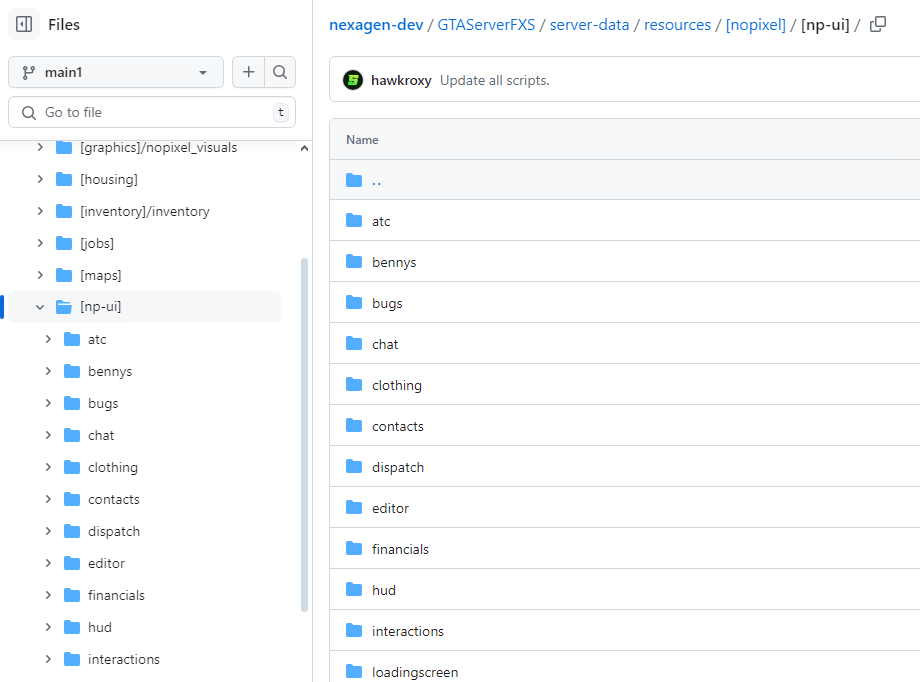Click [jobs] folder icon in tree
The width and height of the screenshot is (920, 682).
tap(64, 243)
